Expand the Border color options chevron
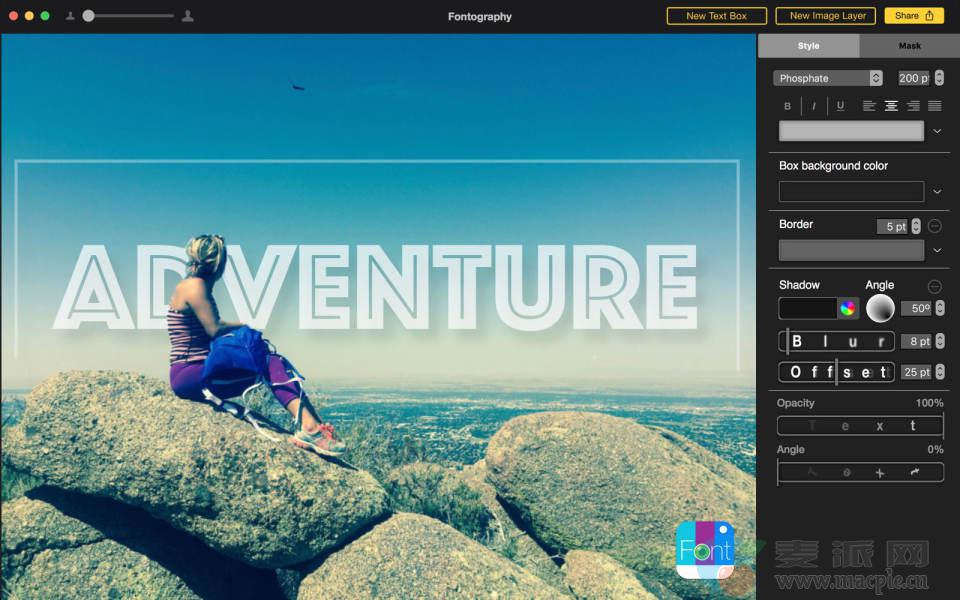Image resolution: width=960 pixels, height=600 pixels. click(937, 250)
